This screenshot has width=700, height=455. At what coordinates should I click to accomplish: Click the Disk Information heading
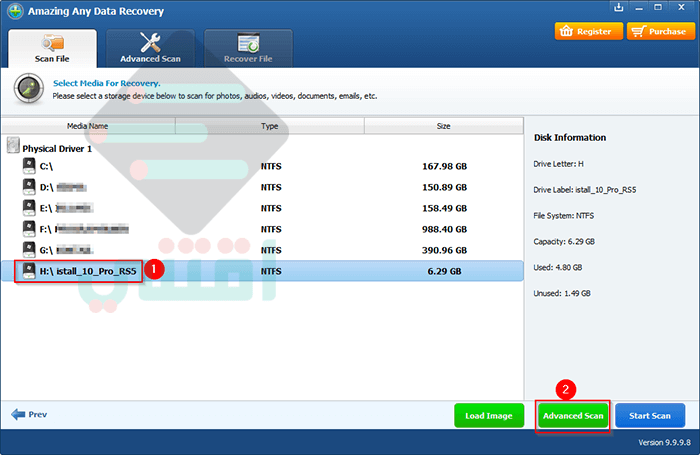[570, 138]
